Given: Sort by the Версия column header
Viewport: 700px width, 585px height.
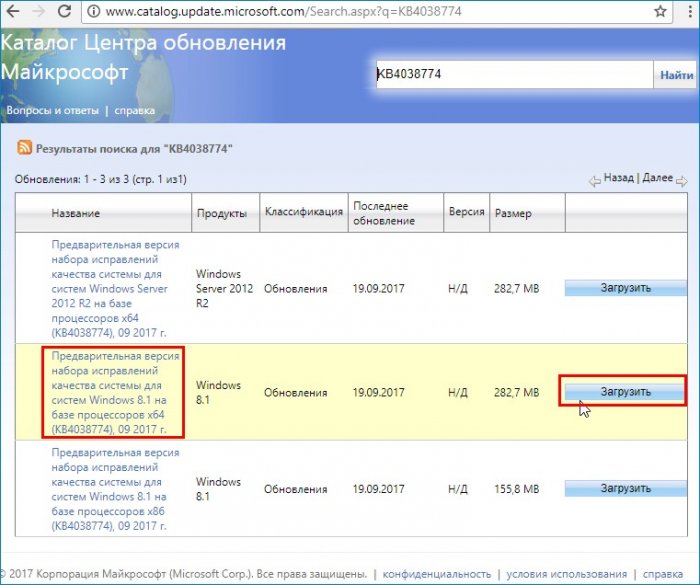Looking at the screenshot, I should pos(467,211).
